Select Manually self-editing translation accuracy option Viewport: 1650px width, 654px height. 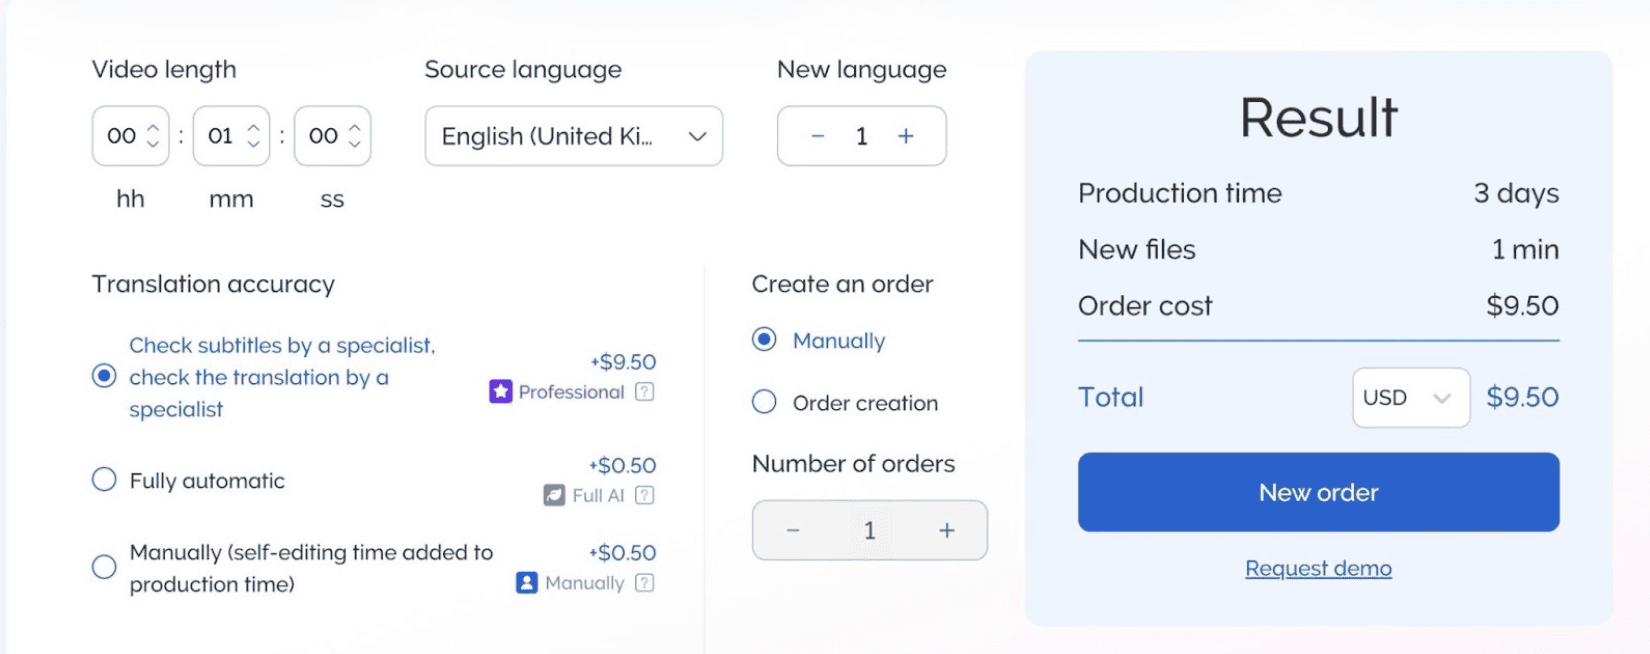104,567
